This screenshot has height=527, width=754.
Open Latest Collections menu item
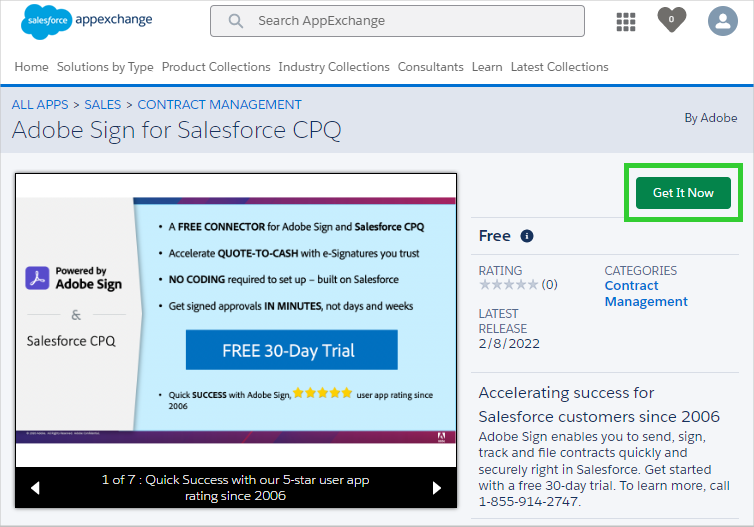coord(559,67)
